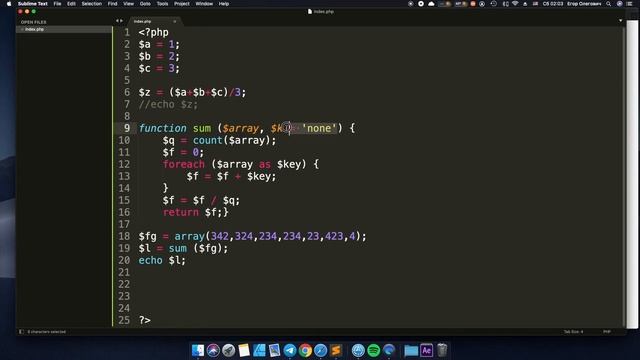The image size is (640, 360).
Task: Click the Siri icon in menu bar
Action: coord(620,4)
